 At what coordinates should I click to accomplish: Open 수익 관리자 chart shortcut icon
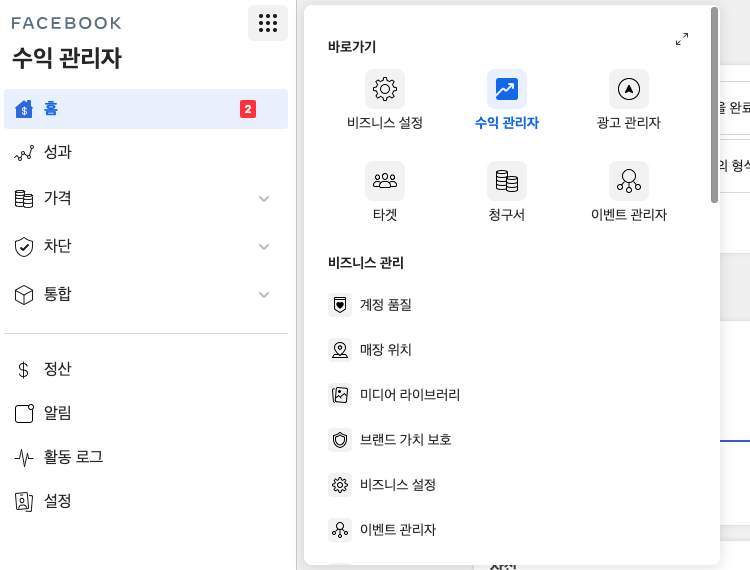coord(507,89)
